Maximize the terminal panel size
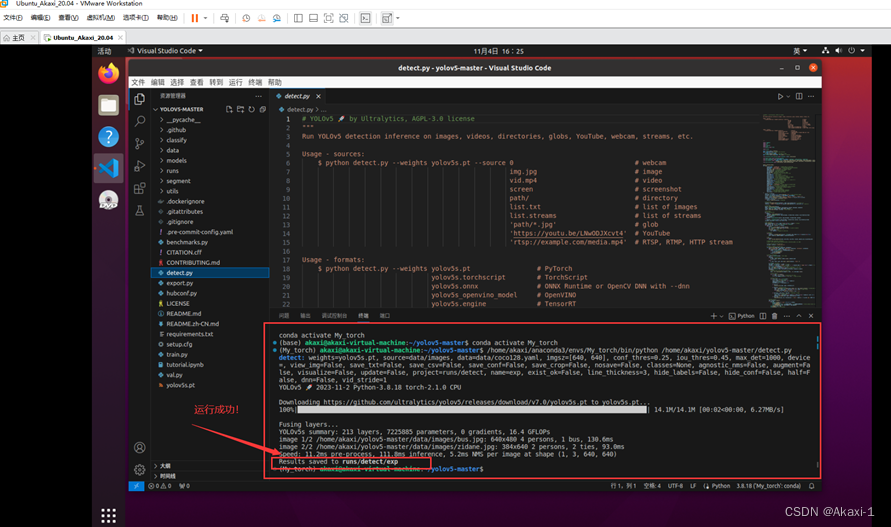 pyautogui.click(x=799, y=316)
